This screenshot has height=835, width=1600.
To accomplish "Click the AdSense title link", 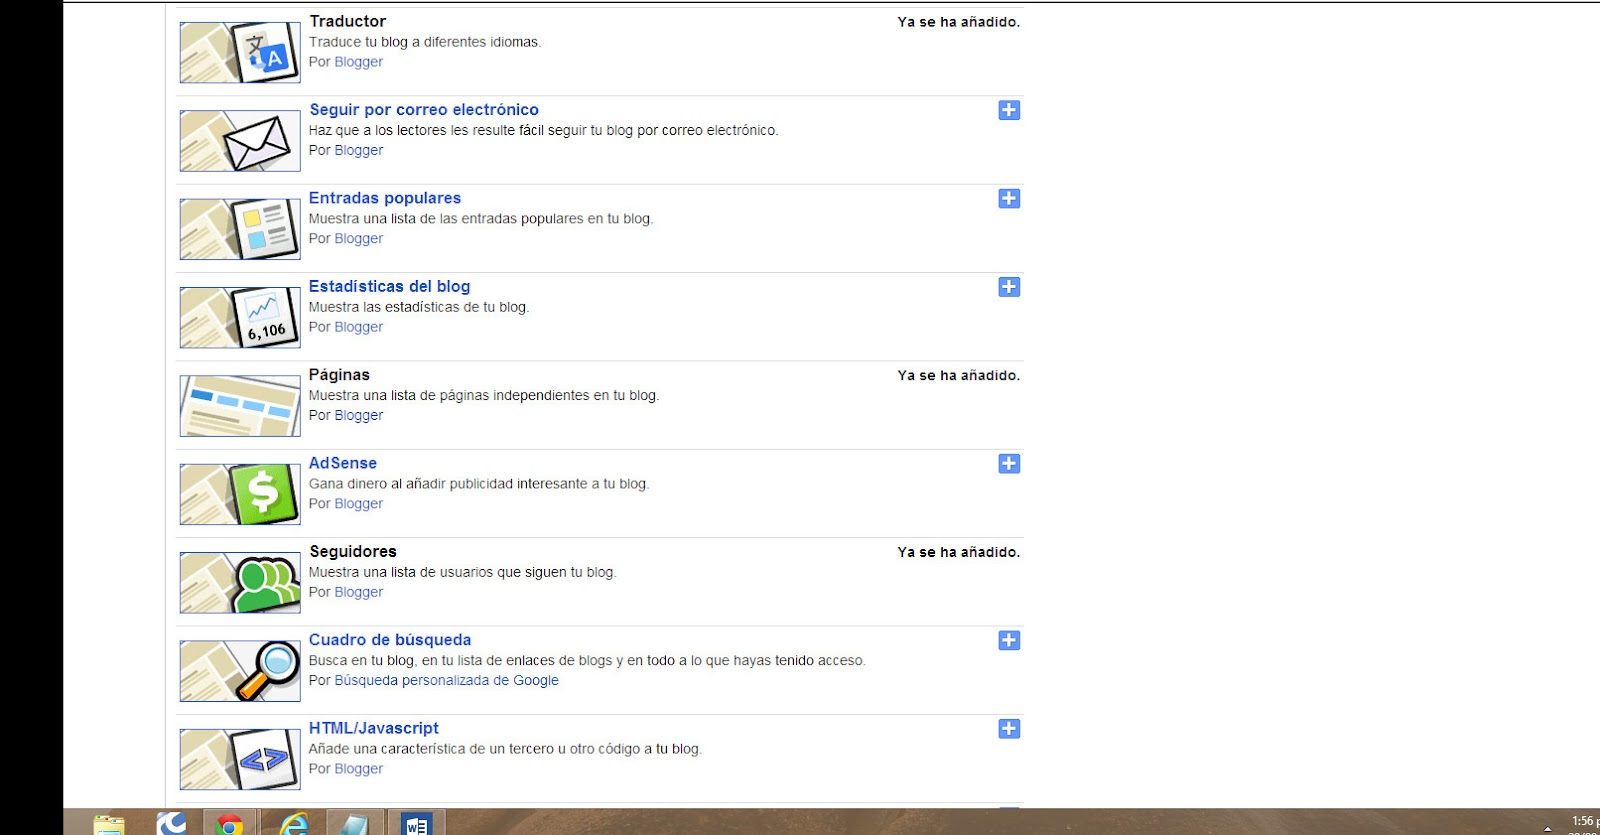I will tap(343, 463).
